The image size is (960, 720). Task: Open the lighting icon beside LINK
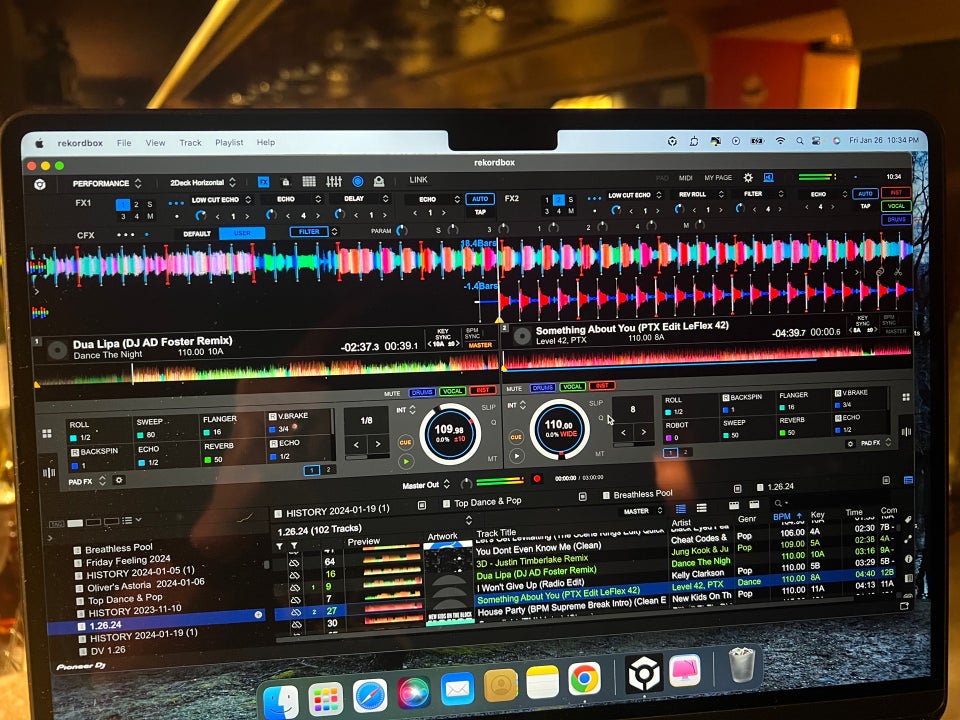(379, 181)
